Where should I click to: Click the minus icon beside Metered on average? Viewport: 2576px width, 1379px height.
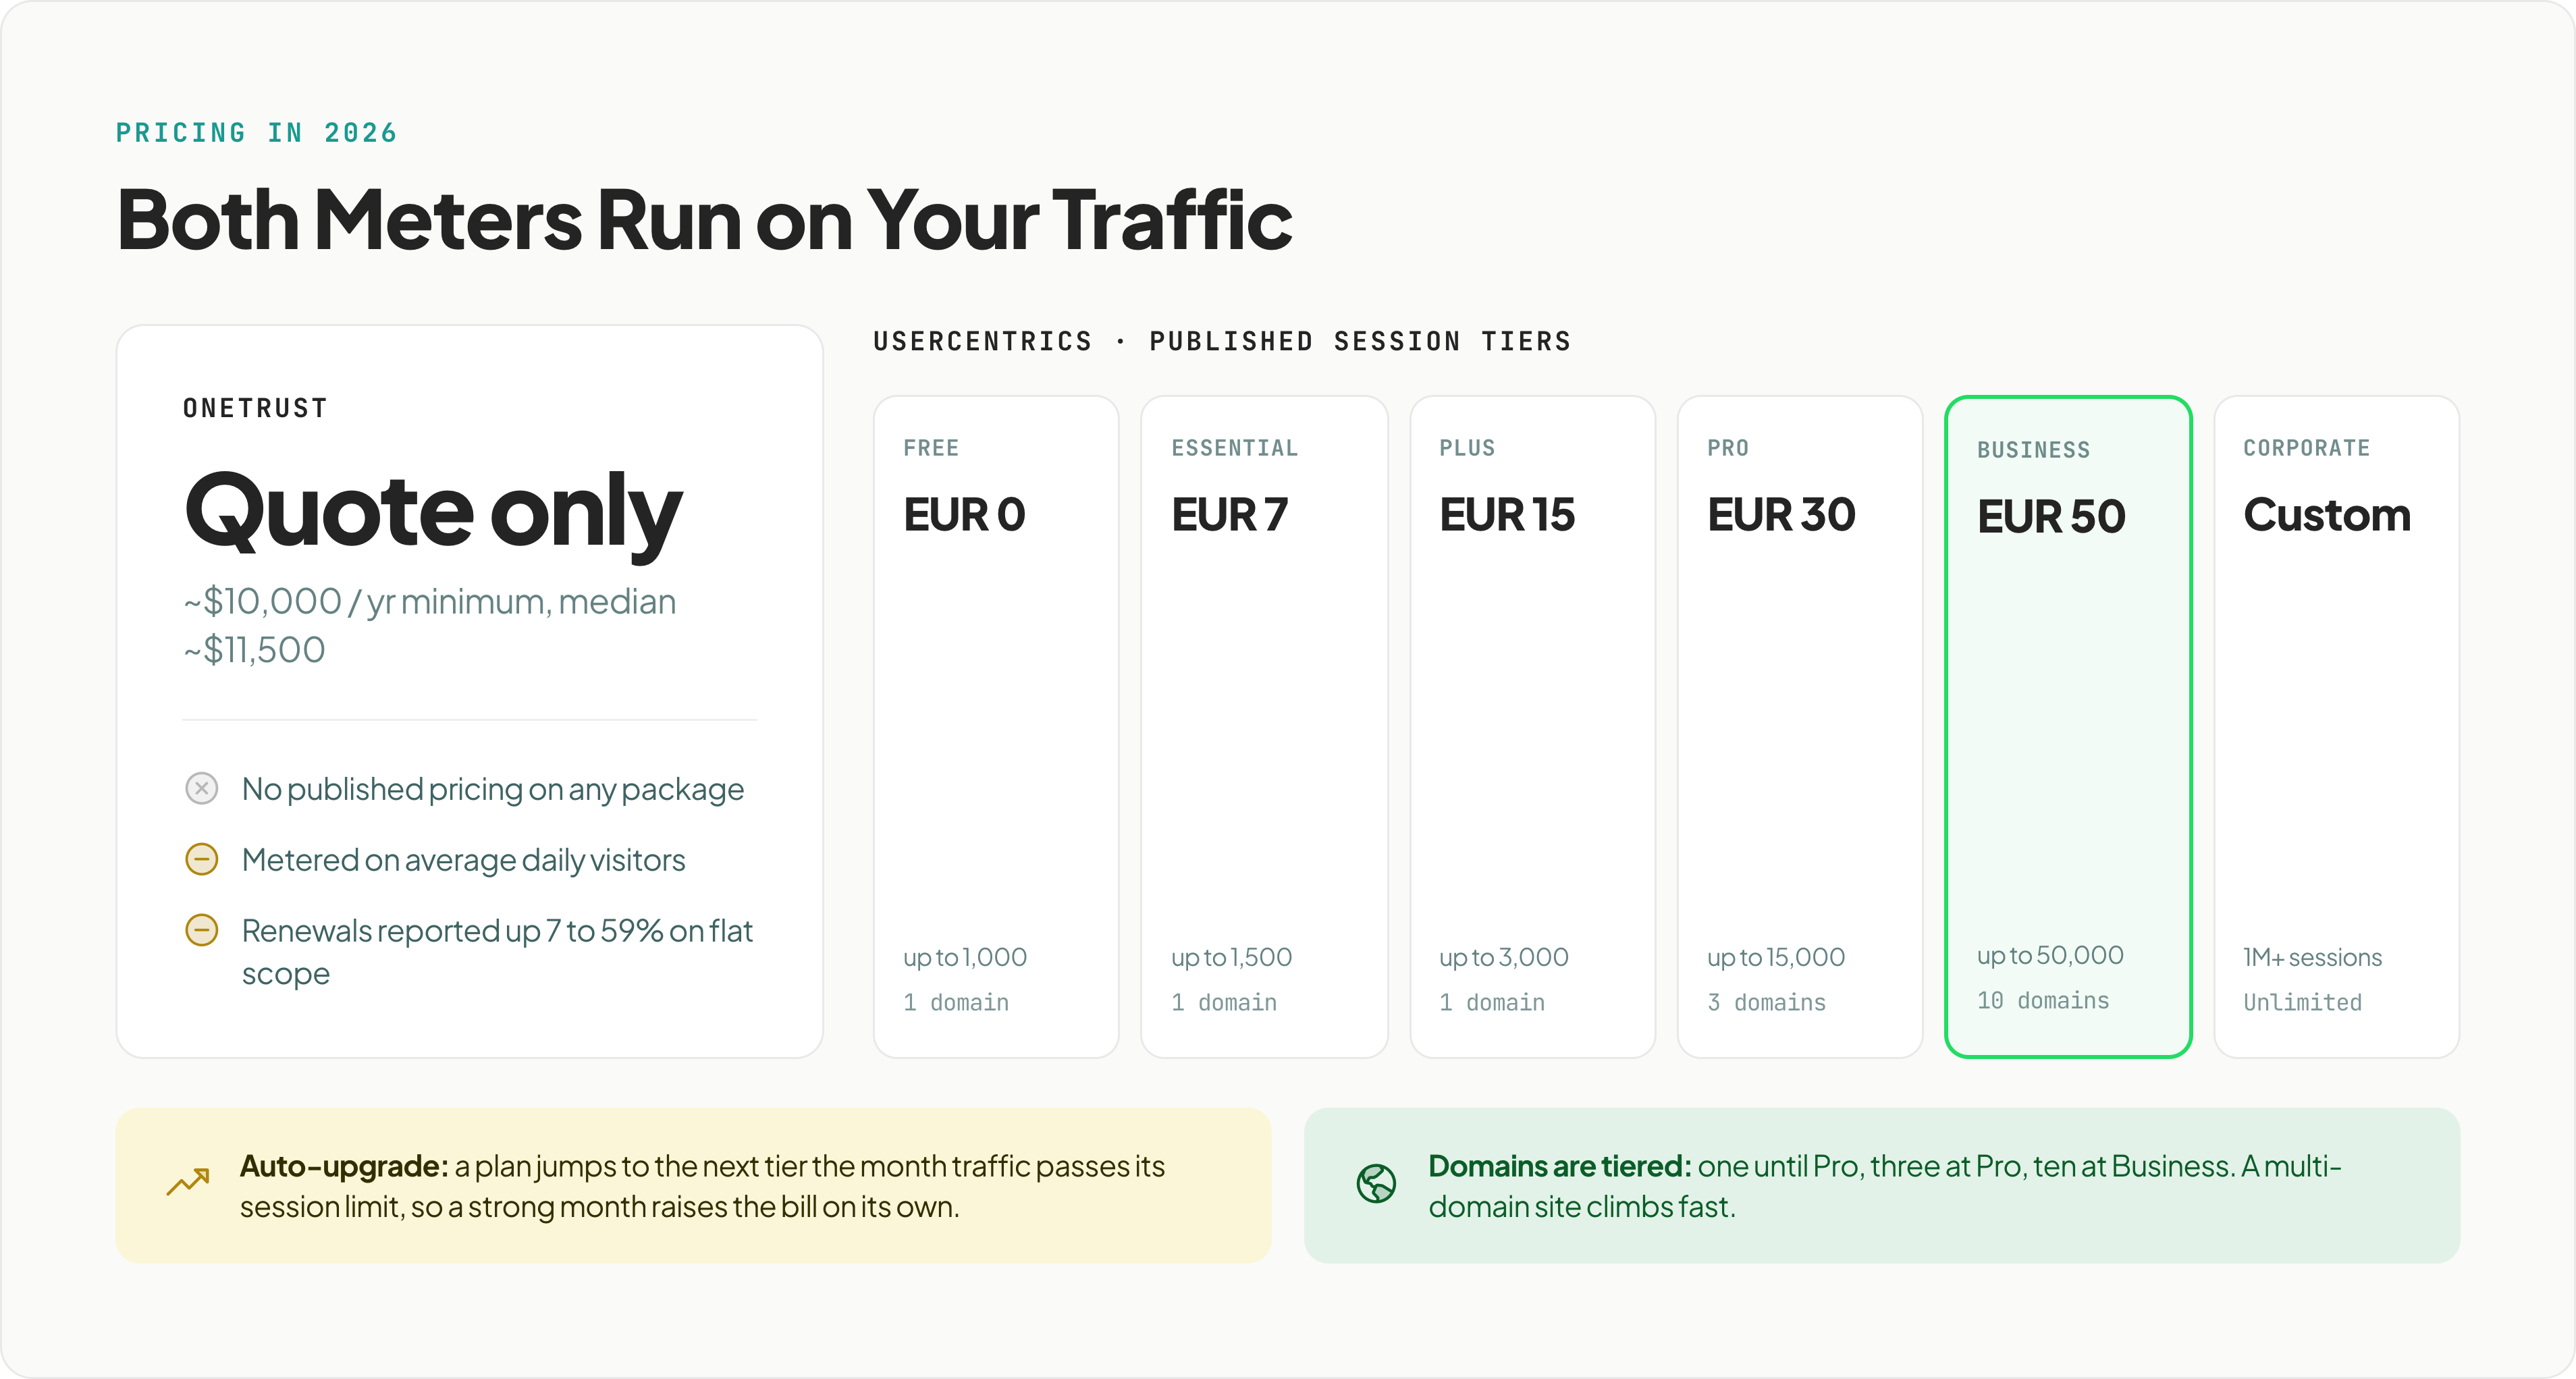[x=201, y=859]
